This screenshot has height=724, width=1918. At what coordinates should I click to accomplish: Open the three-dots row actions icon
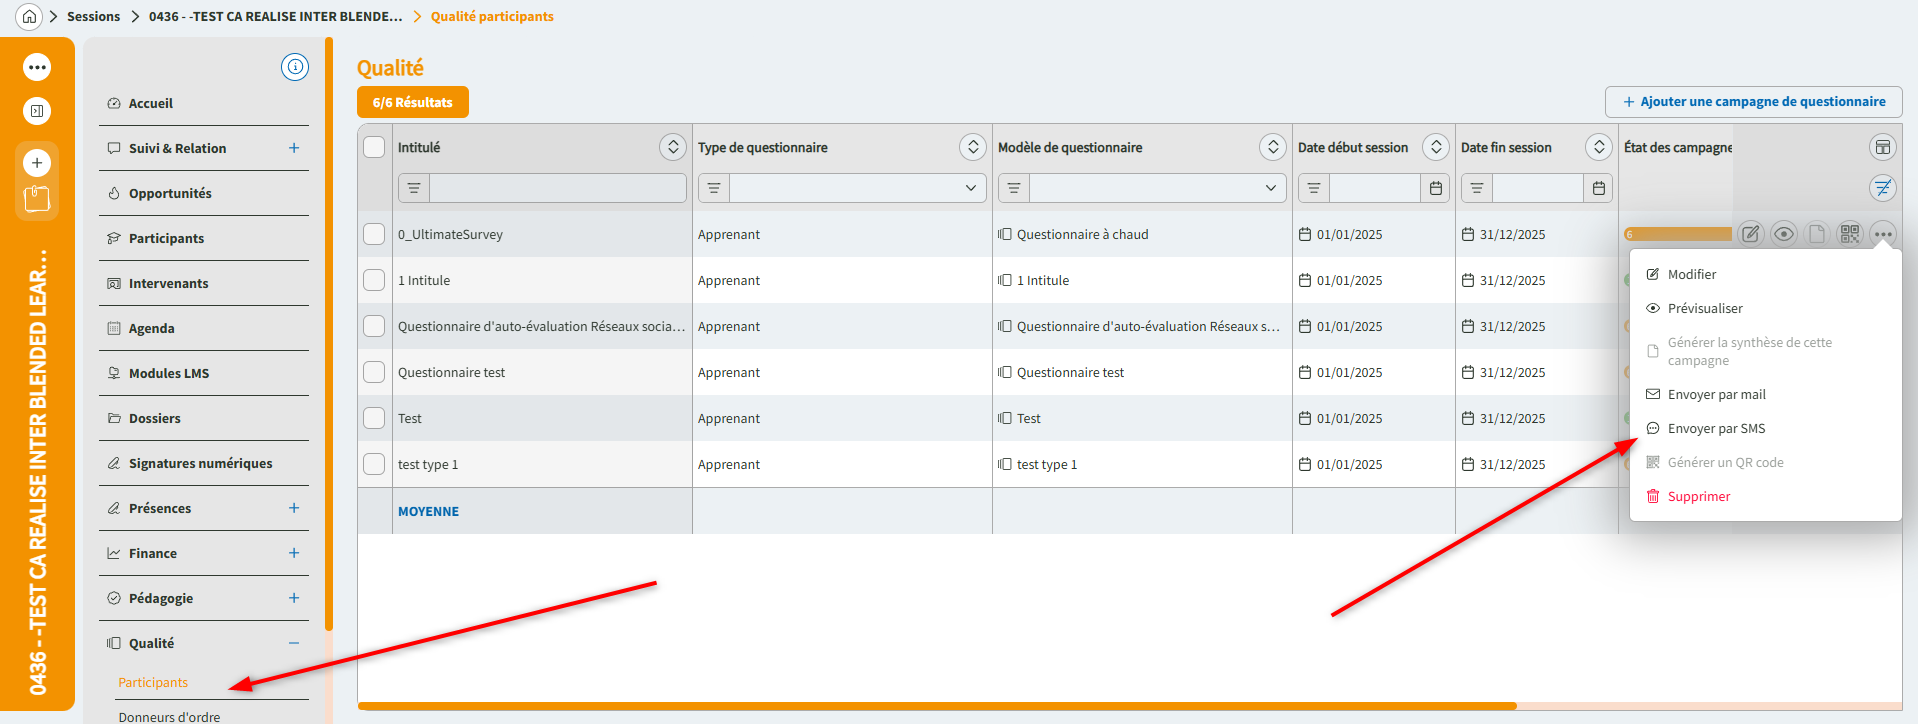tap(1883, 234)
